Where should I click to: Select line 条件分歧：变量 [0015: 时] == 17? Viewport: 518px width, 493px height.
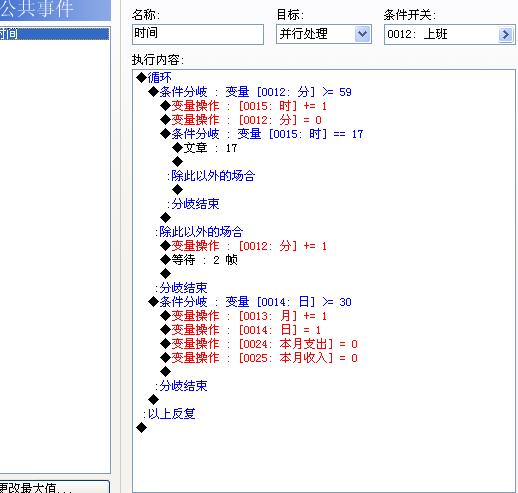pyautogui.click(x=262, y=134)
